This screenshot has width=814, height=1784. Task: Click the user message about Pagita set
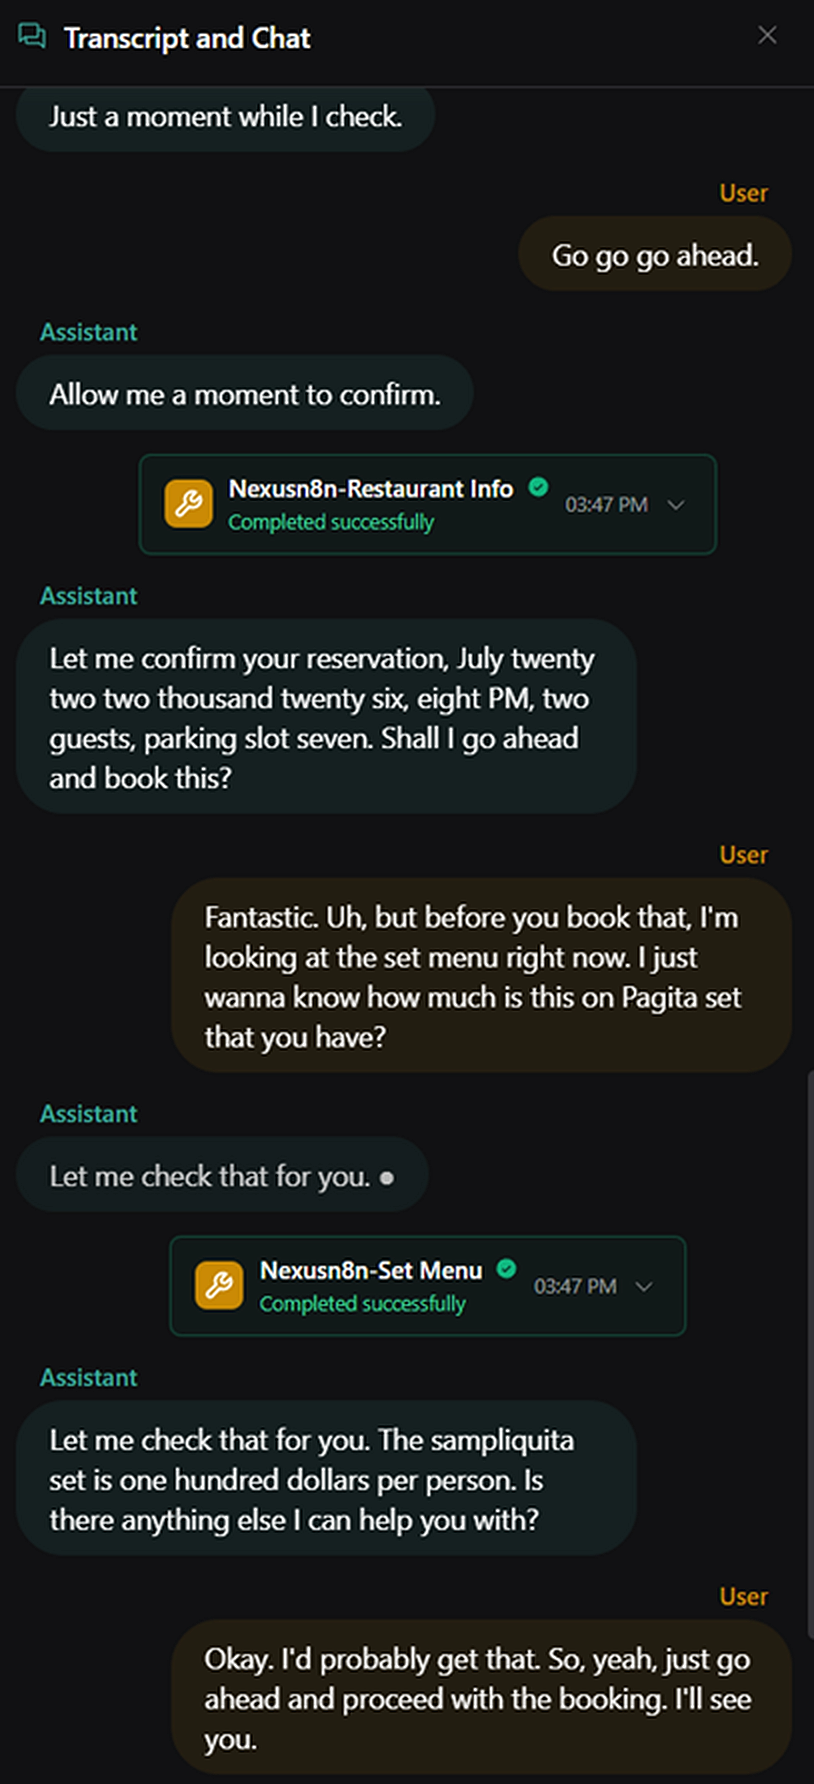[x=481, y=976]
